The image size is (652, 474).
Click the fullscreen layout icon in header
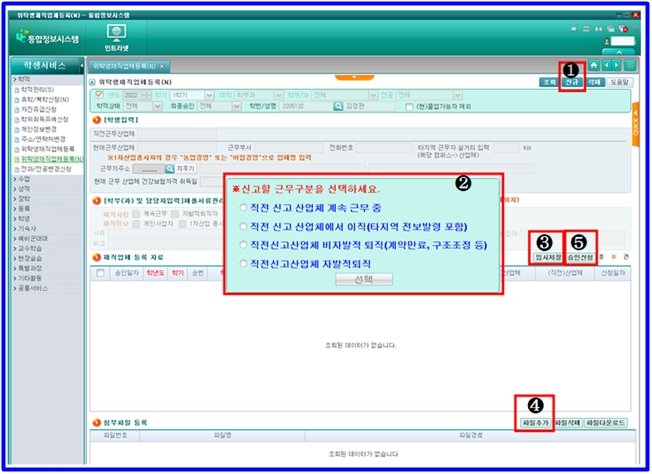click(574, 29)
